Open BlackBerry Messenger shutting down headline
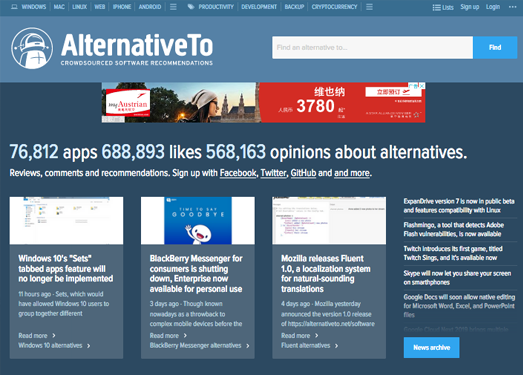This screenshot has height=375, width=523. pyautogui.click(x=196, y=274)
